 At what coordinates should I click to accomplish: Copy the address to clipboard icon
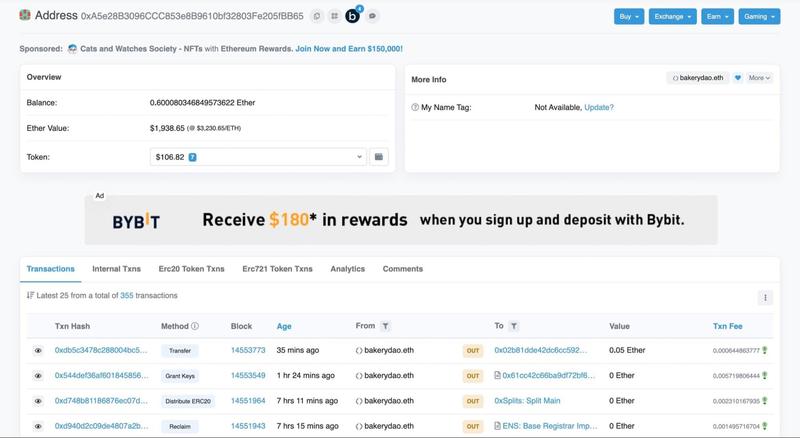point(317,16)
